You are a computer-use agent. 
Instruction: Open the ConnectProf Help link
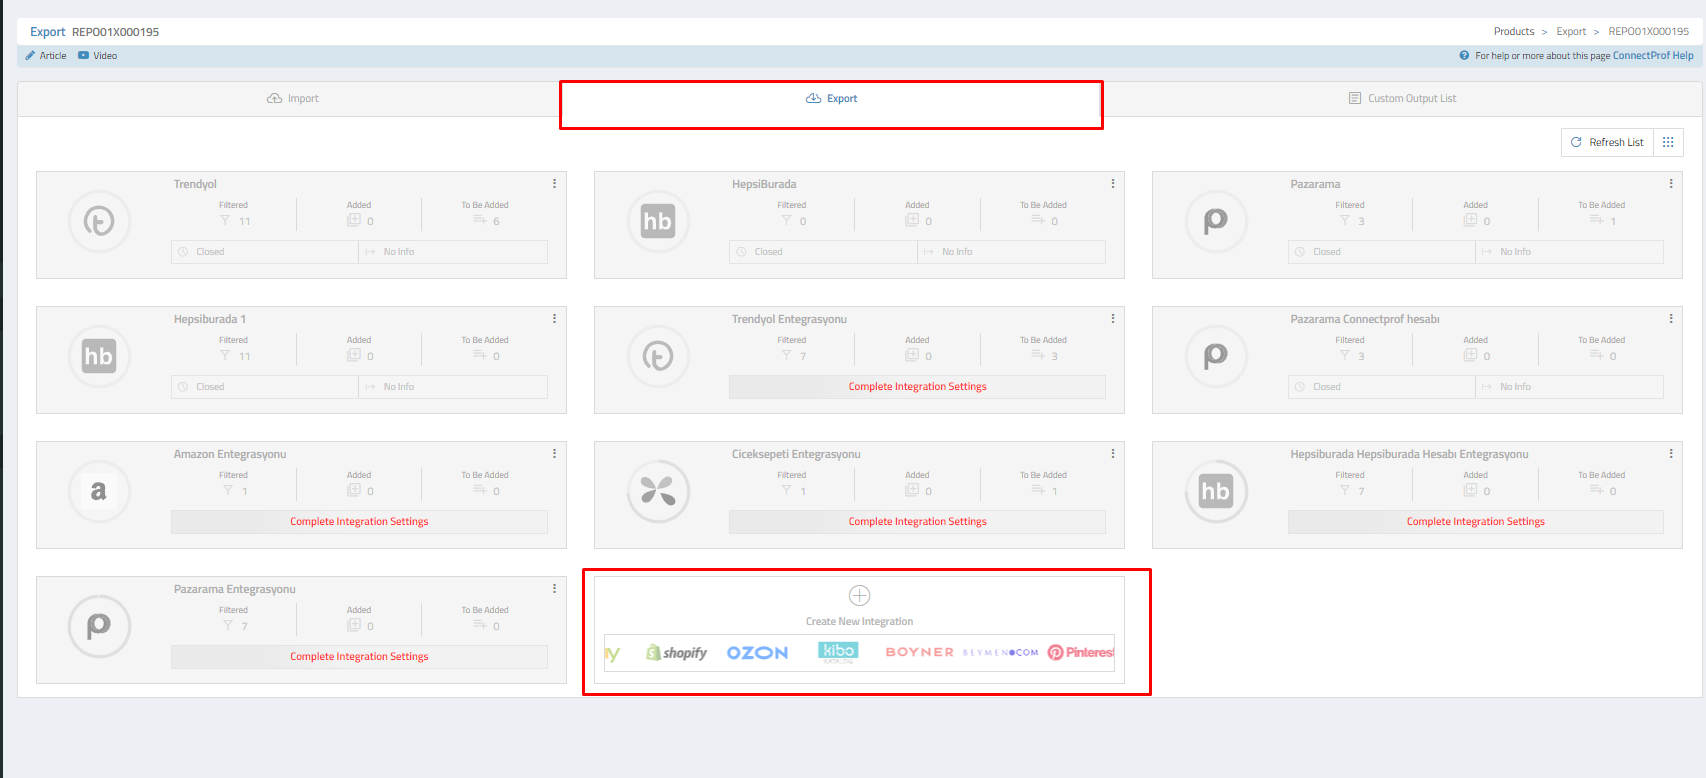(1652, 56)
